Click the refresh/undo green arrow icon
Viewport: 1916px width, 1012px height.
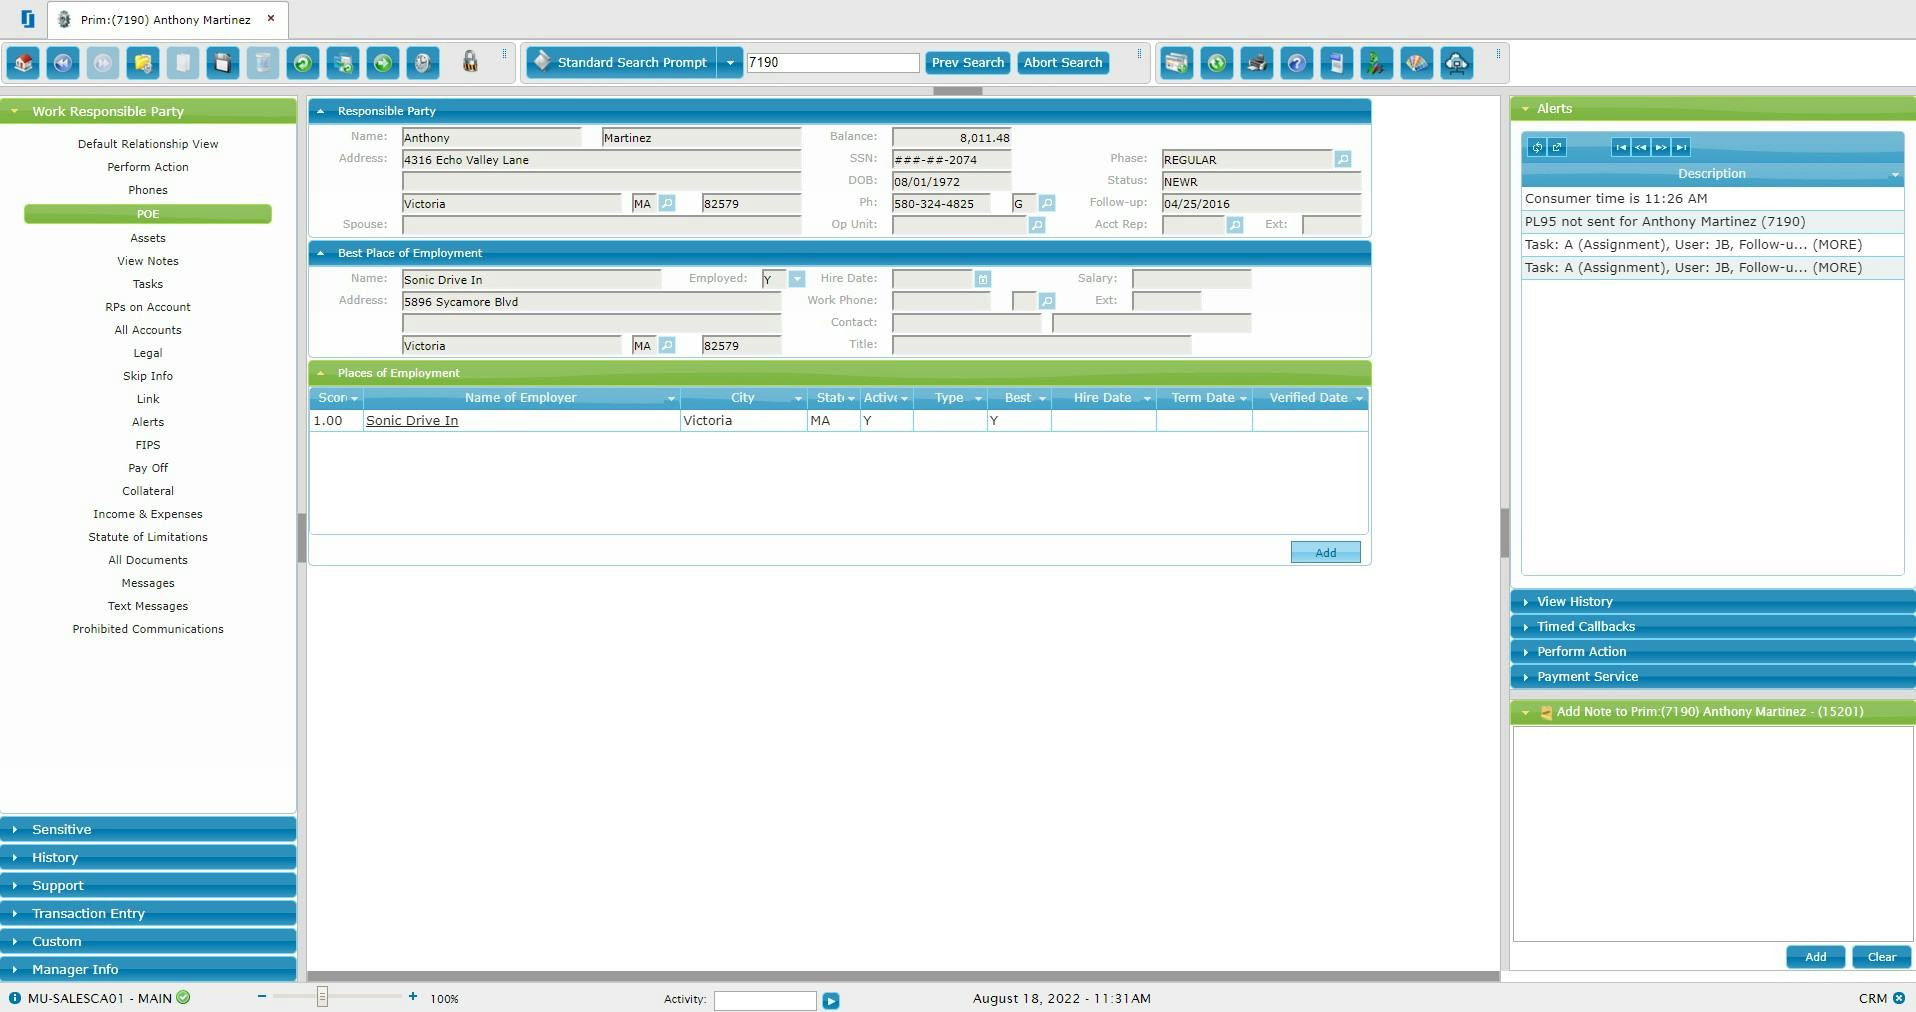[303, 62]
